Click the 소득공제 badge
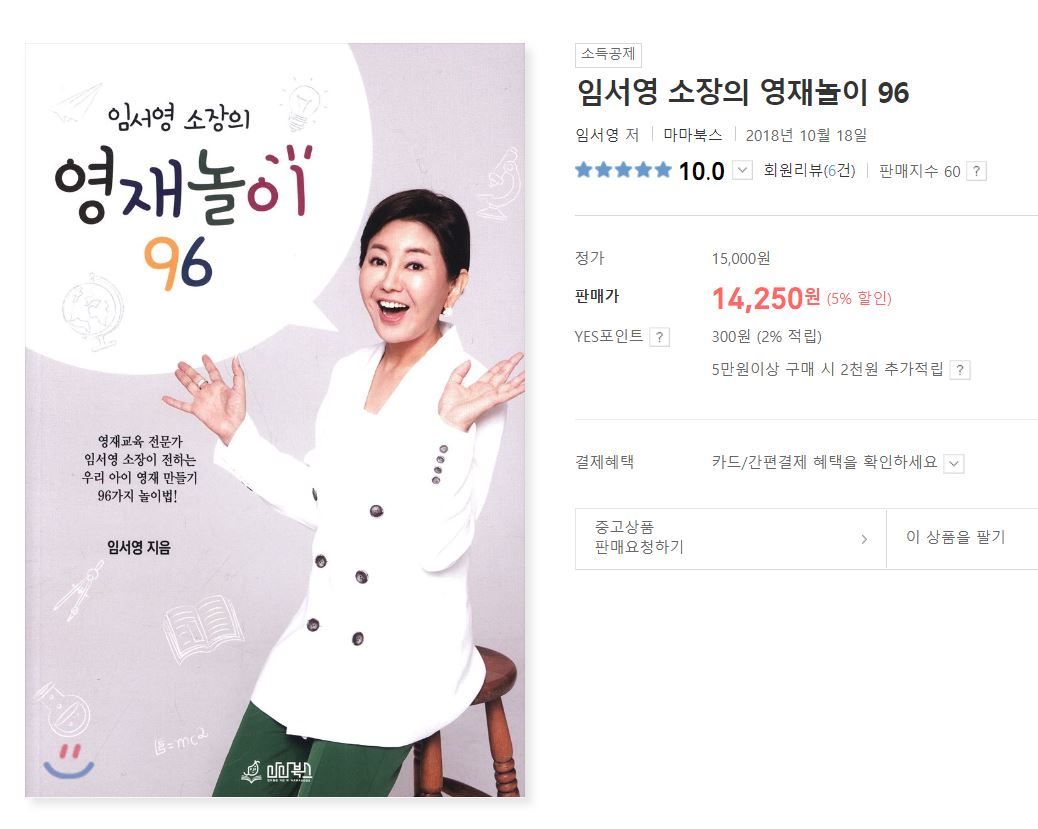Image resolution: width=1038 pixels, height=829 pixels. [608, 54]
